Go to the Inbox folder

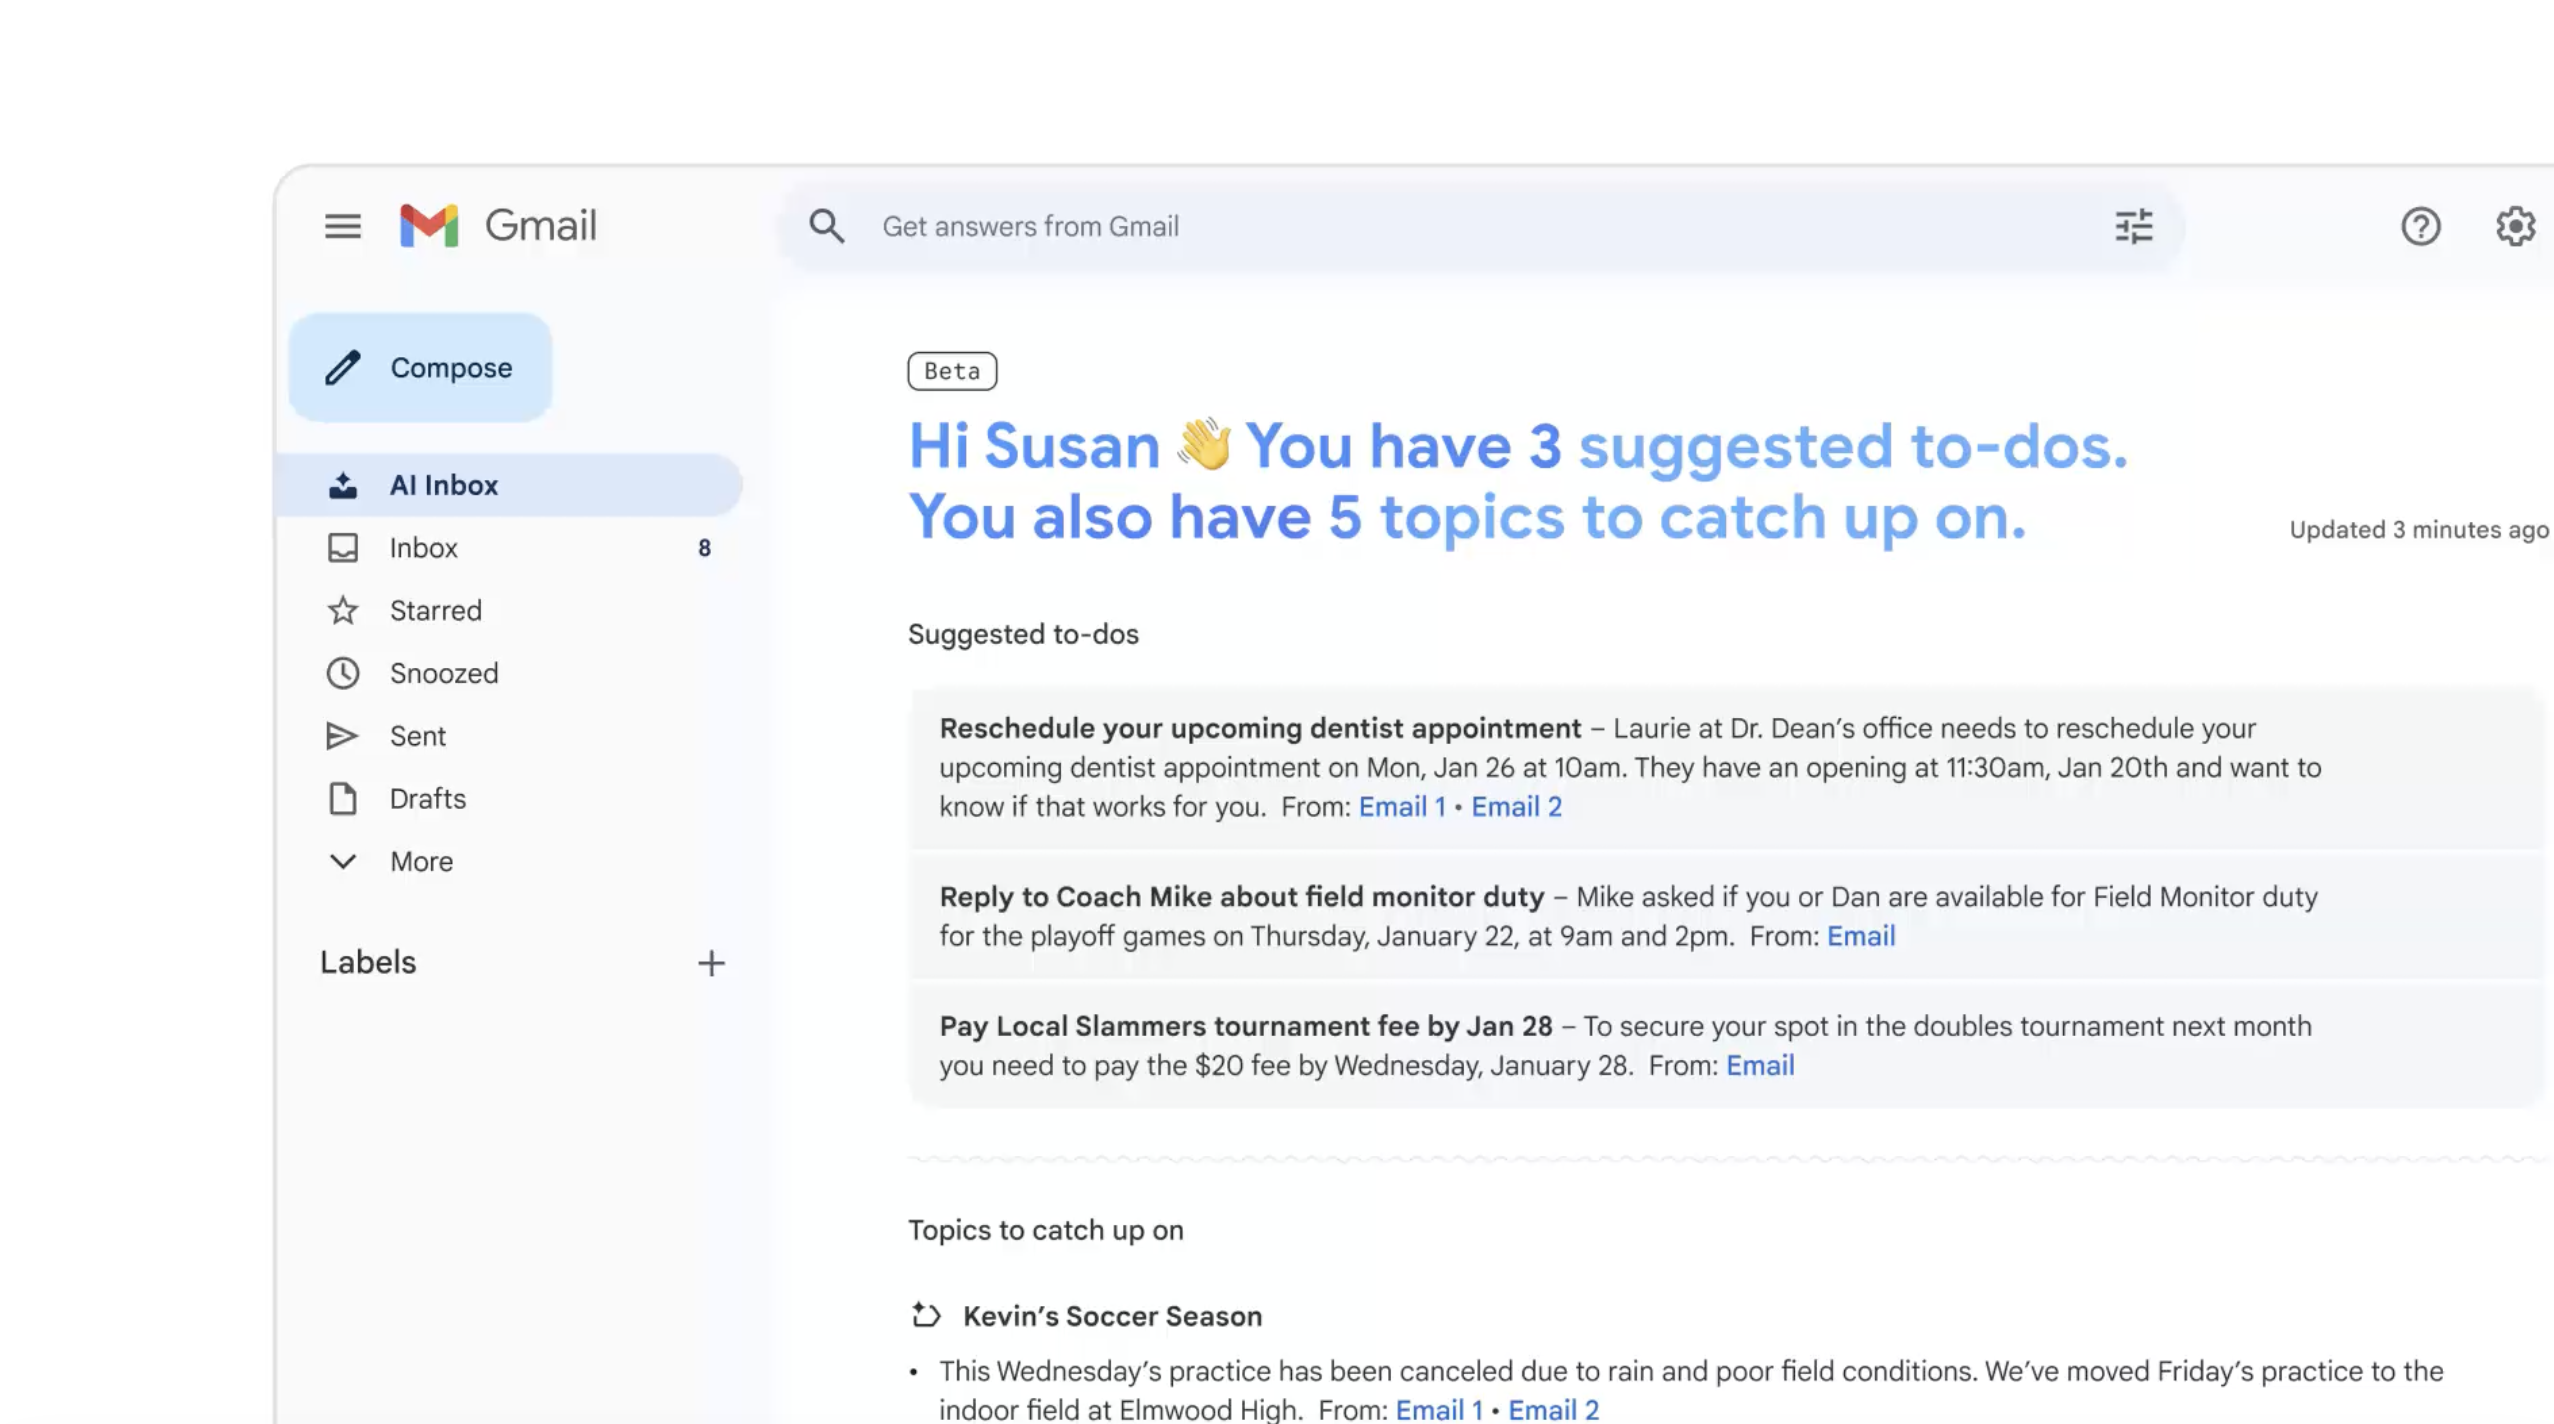423,548
